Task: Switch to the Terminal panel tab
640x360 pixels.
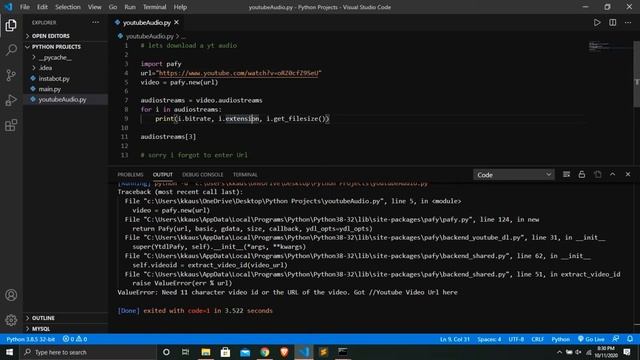Action: 245,175
